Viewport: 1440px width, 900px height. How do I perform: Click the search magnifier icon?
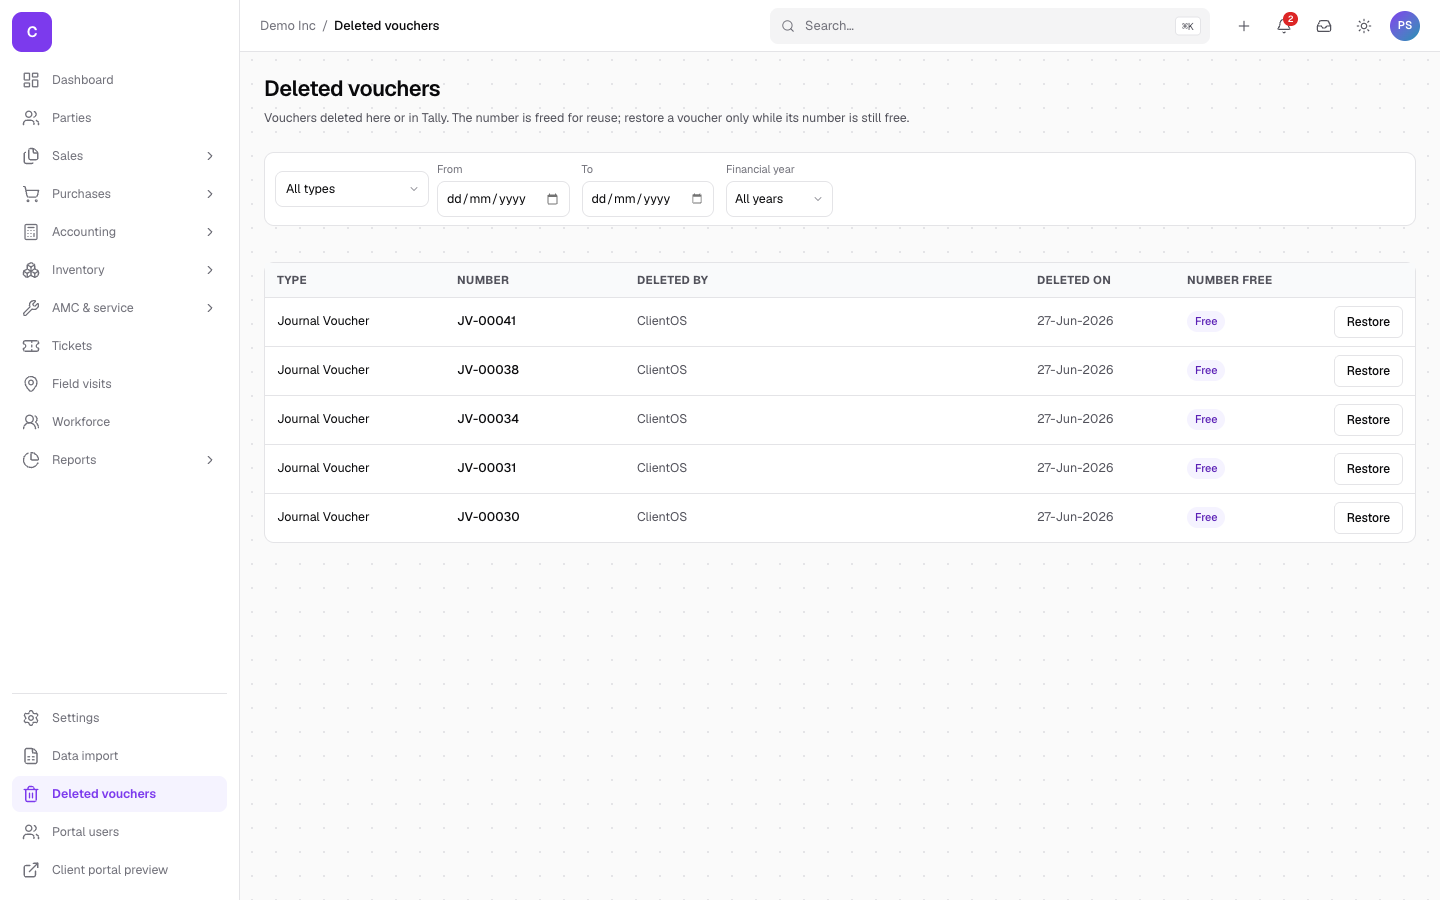[x=788, y=26]
